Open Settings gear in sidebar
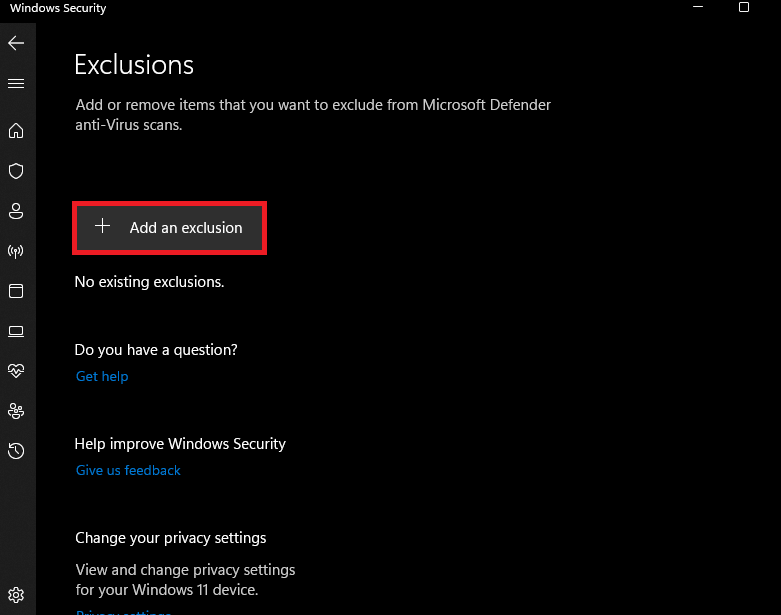Viewport: 781px width, 615px height. pos(16,594)
